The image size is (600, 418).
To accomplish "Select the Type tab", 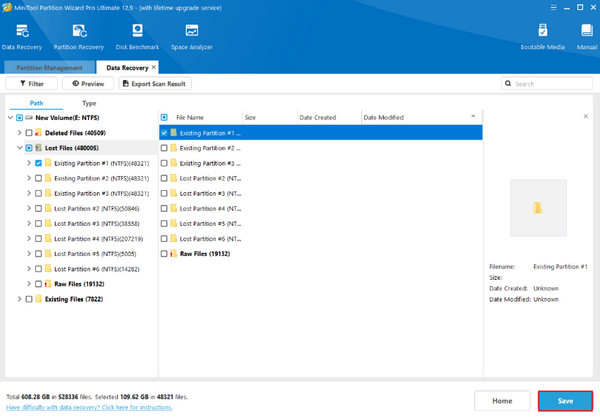I will coord(89,103).
